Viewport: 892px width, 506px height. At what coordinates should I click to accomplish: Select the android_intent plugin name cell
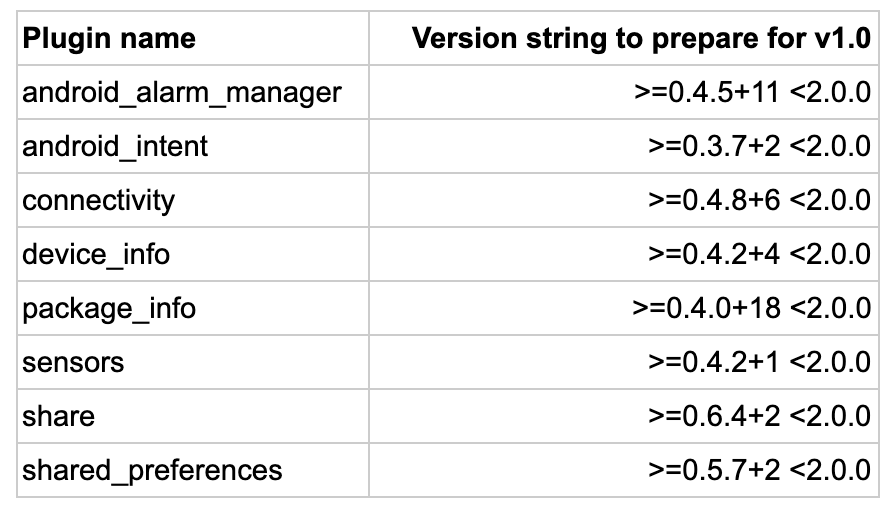(193, 146)
